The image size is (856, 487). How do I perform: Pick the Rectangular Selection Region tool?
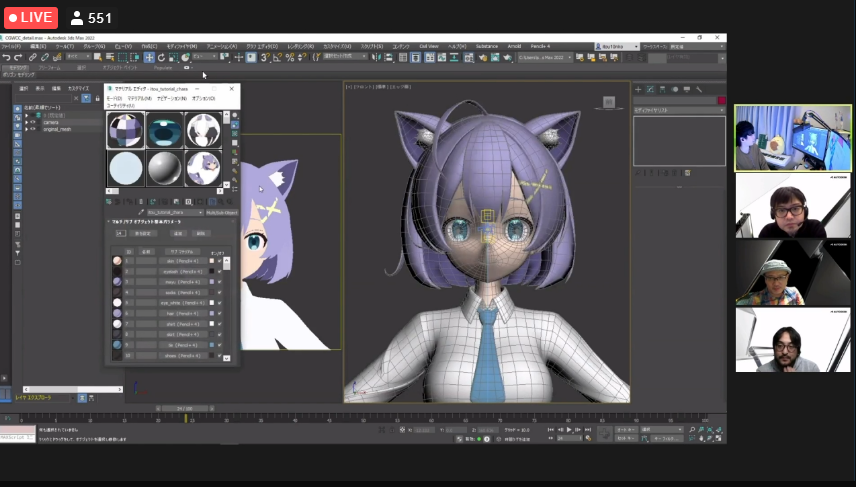click(x=122, y=57)
